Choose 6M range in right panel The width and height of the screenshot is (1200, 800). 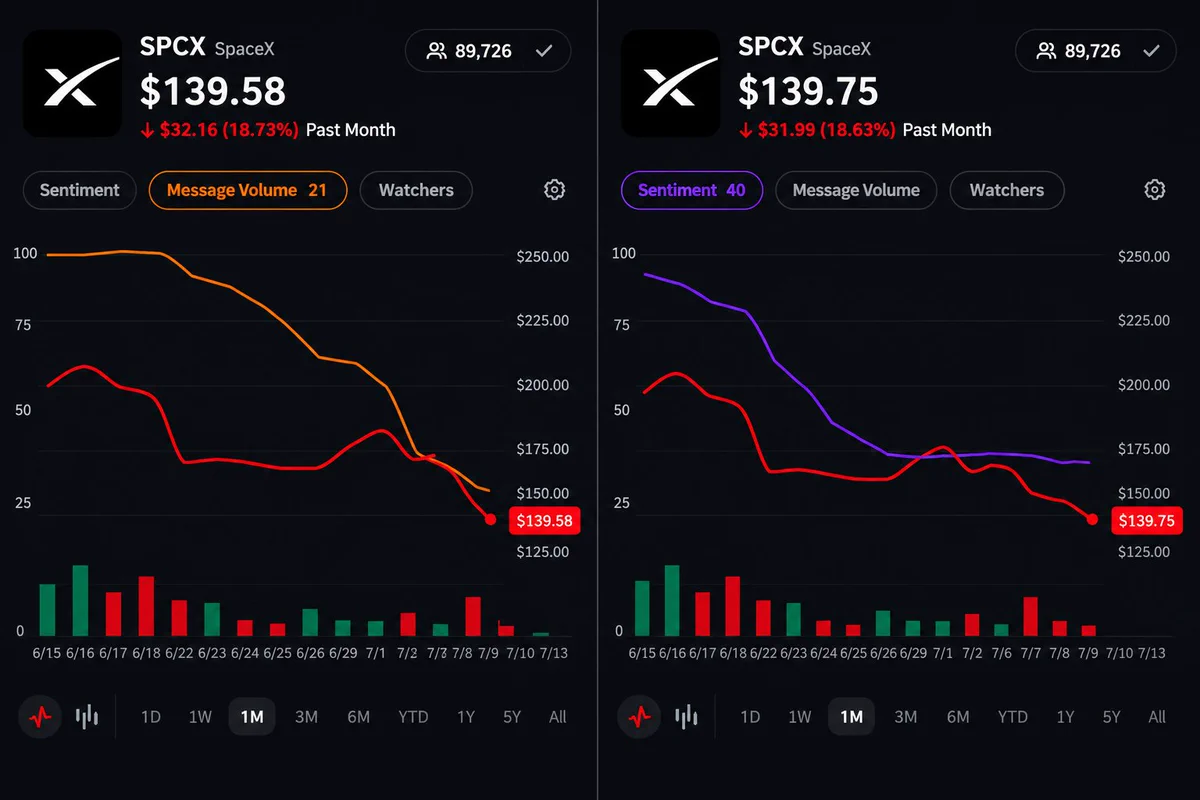958,716
